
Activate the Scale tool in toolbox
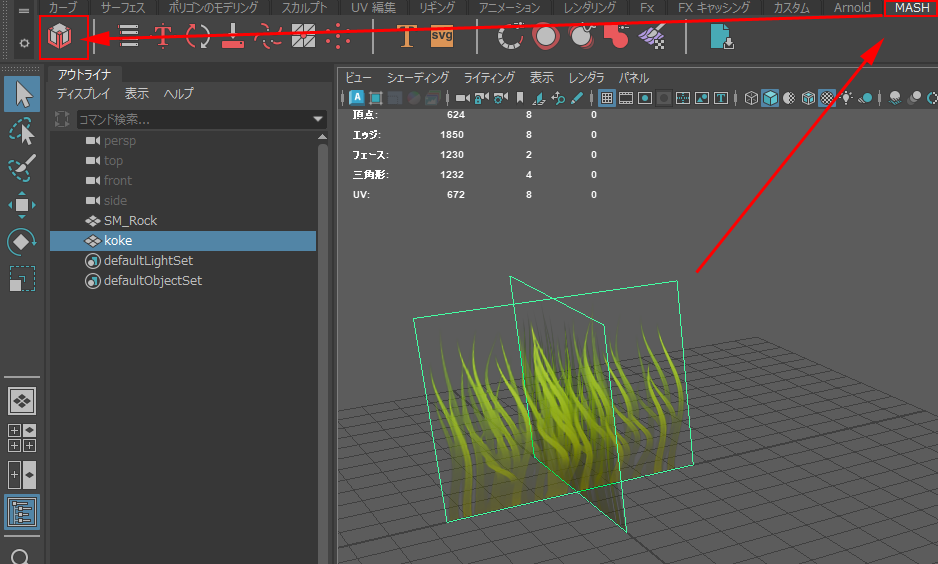pos(22,279)
